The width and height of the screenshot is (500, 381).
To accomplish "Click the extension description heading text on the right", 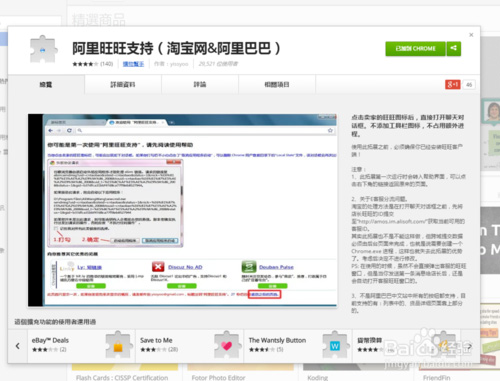I will tap(408, 126).
